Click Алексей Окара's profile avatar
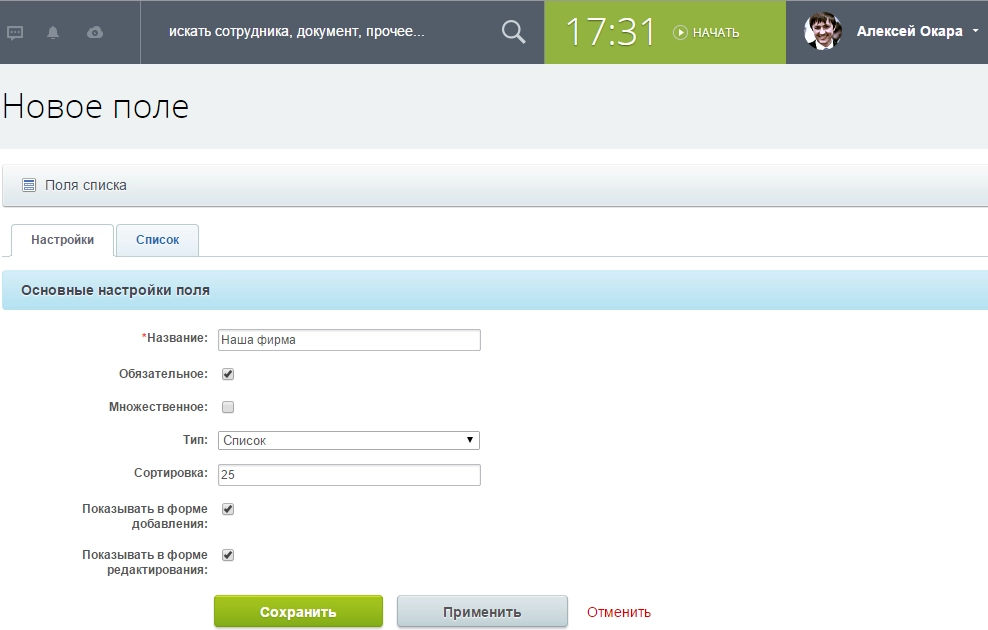This screenshot has width=988, height=630. click(823, 32)
